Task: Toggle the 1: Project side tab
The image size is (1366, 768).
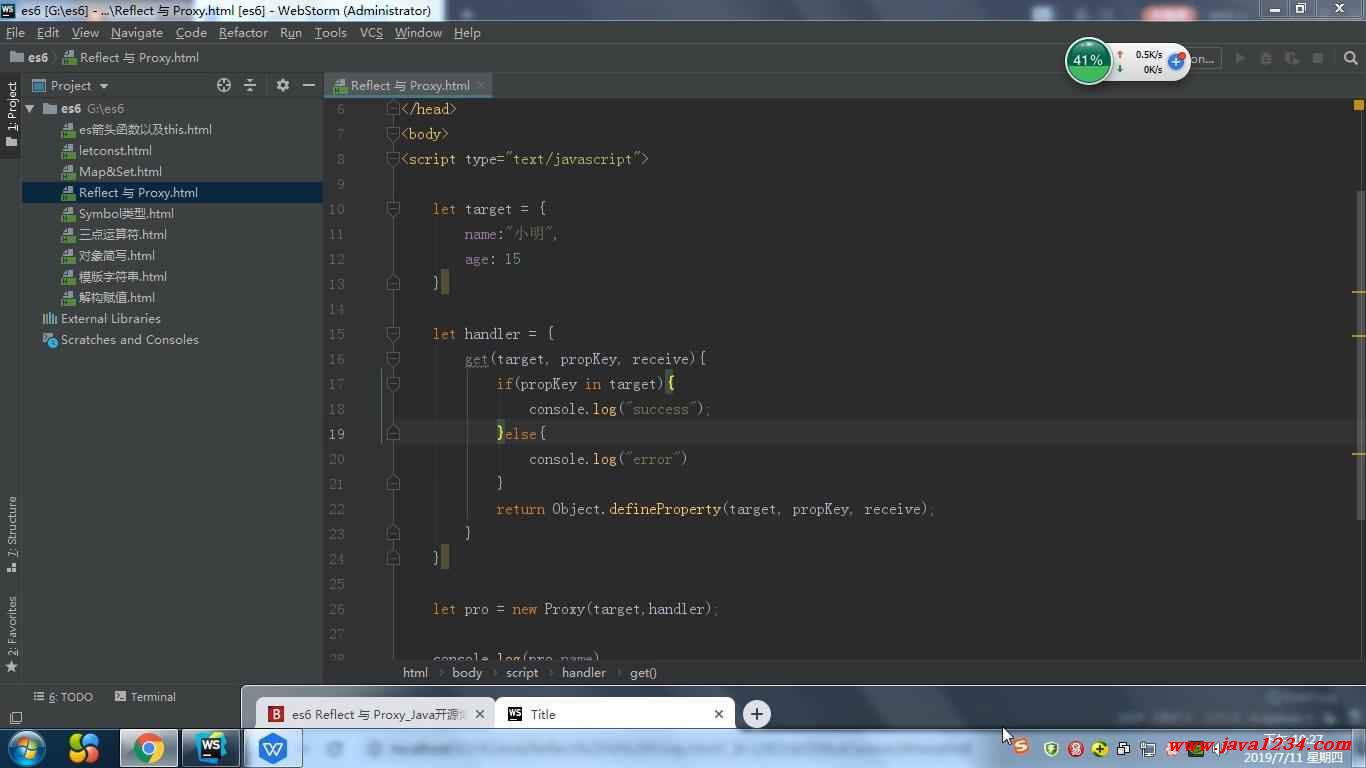Action: [12, 115]
